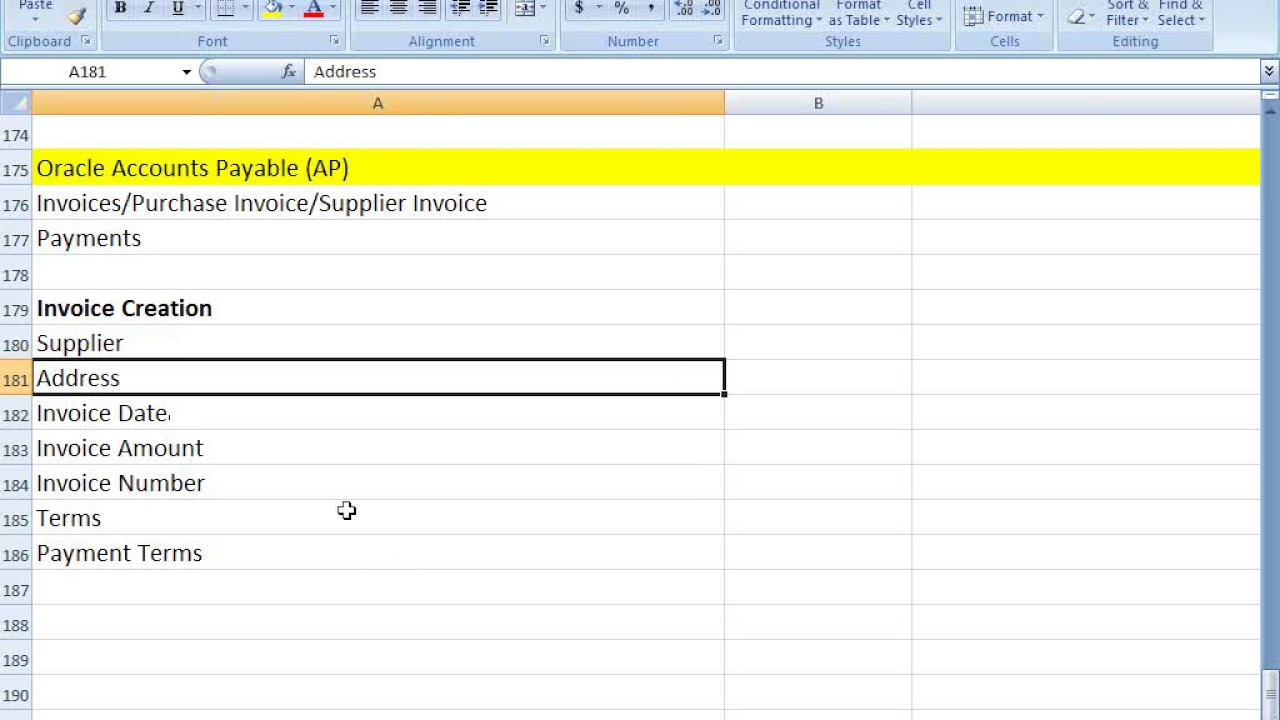
Task: Click Merge and Center icon
Action: pyautogui.click(x=524, y=9)
